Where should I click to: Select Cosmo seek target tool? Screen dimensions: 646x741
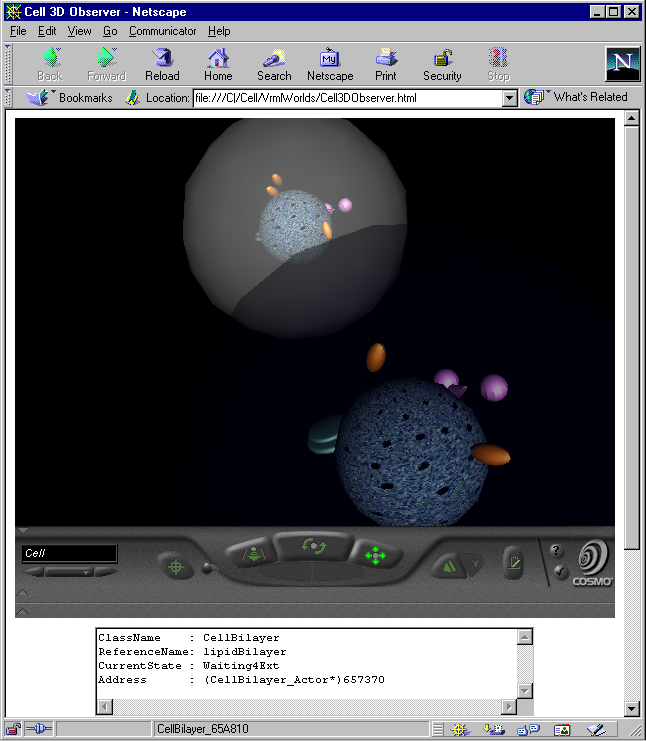(176, 566)
